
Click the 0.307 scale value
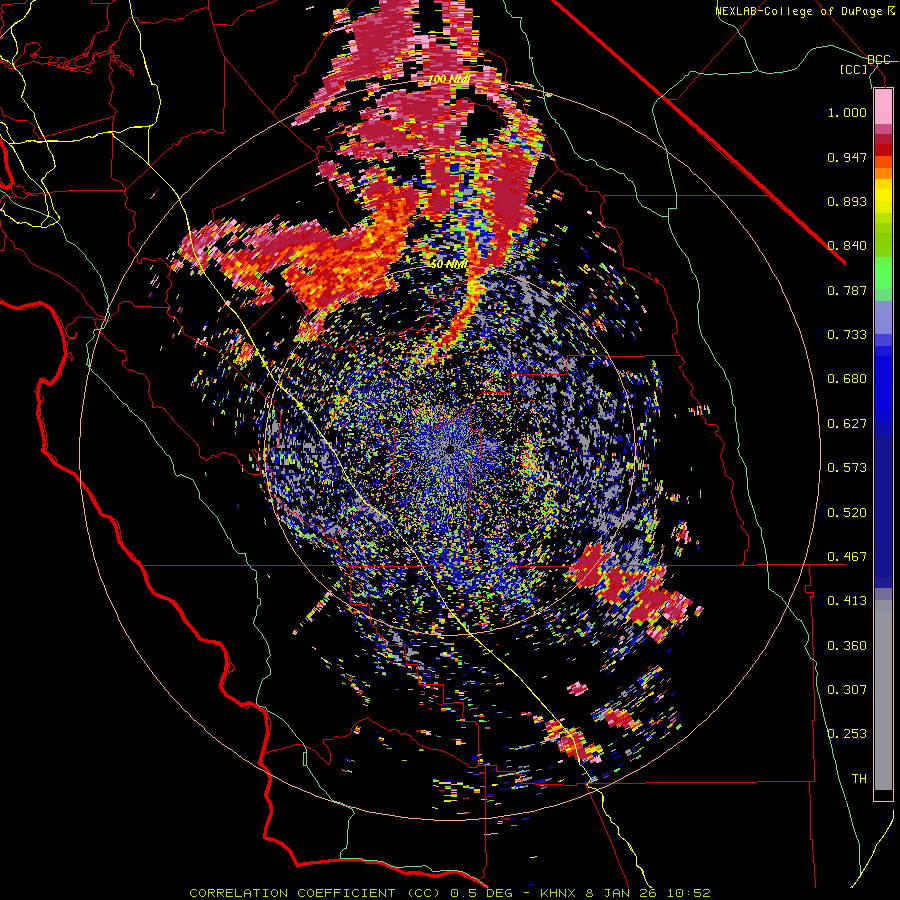[847, 690]
